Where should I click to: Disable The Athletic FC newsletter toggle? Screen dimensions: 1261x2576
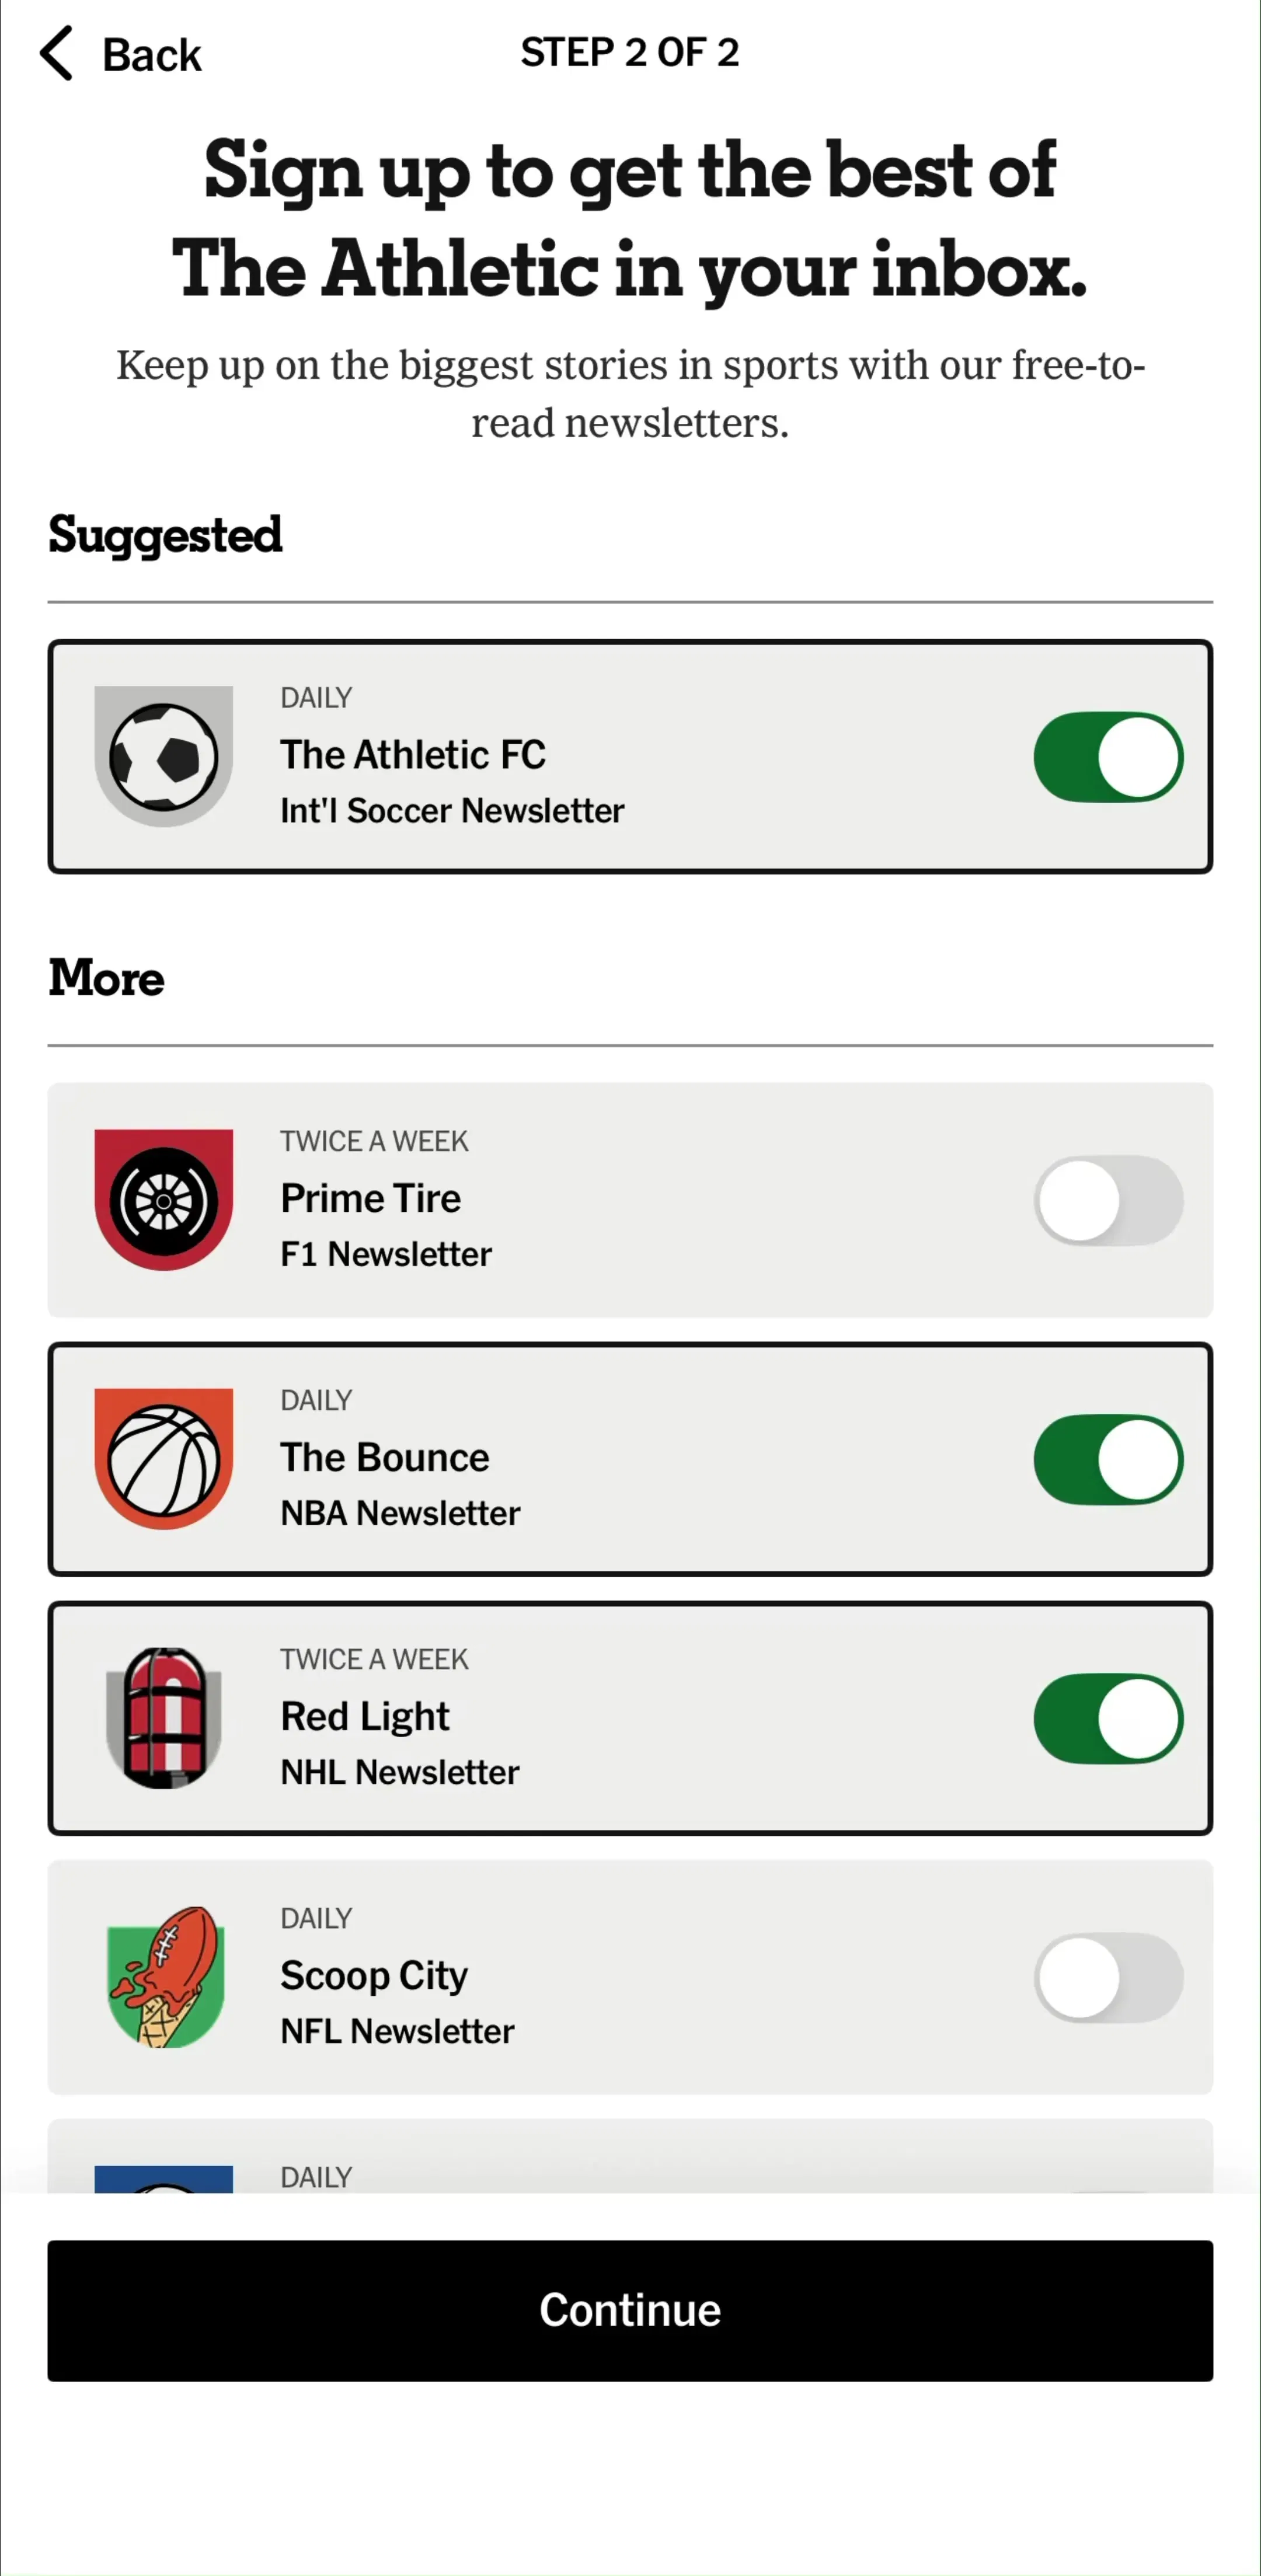1108,757
